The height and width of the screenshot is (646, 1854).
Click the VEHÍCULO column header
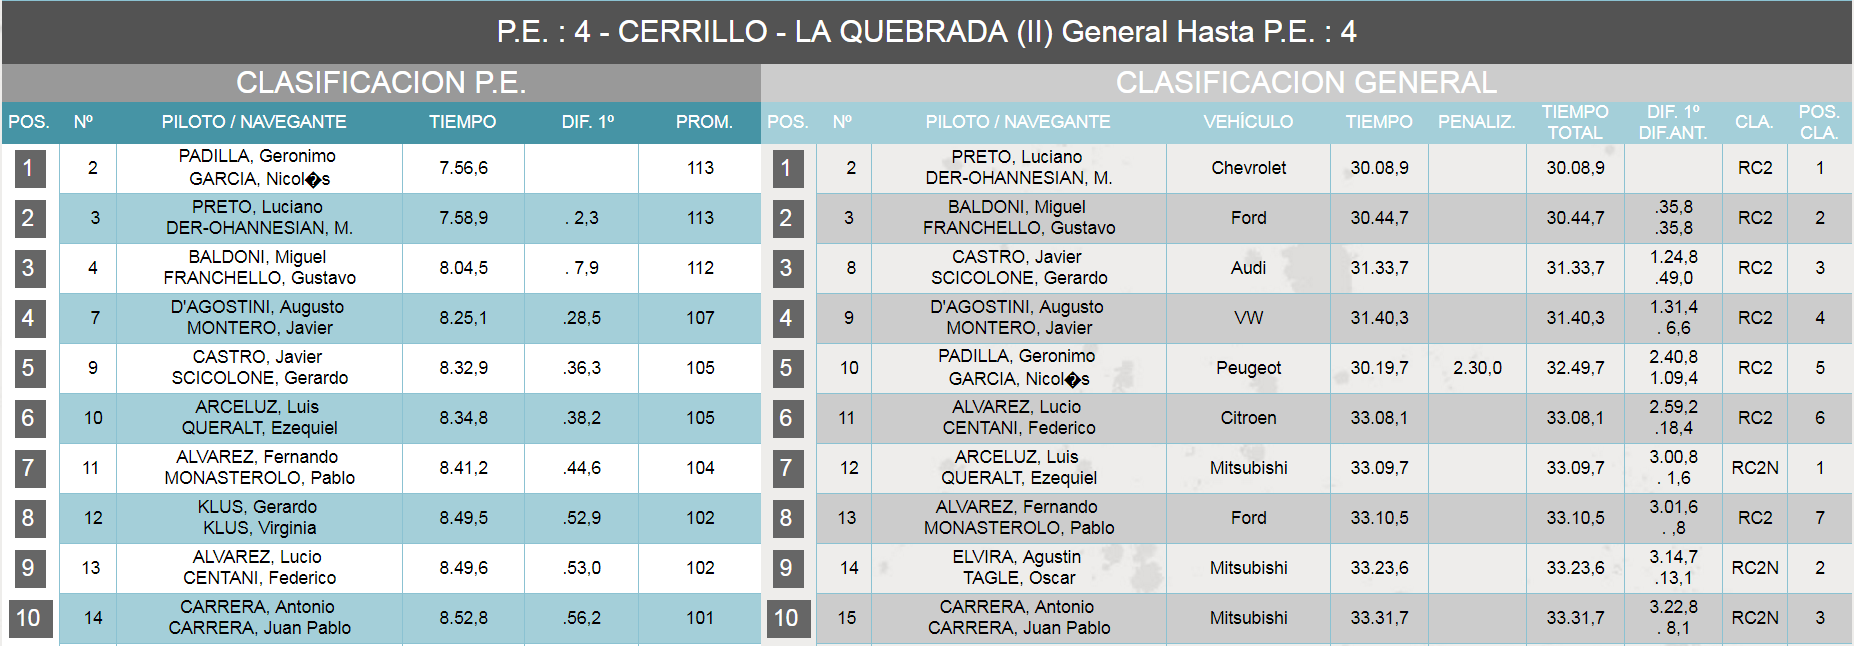point(1248,122)
